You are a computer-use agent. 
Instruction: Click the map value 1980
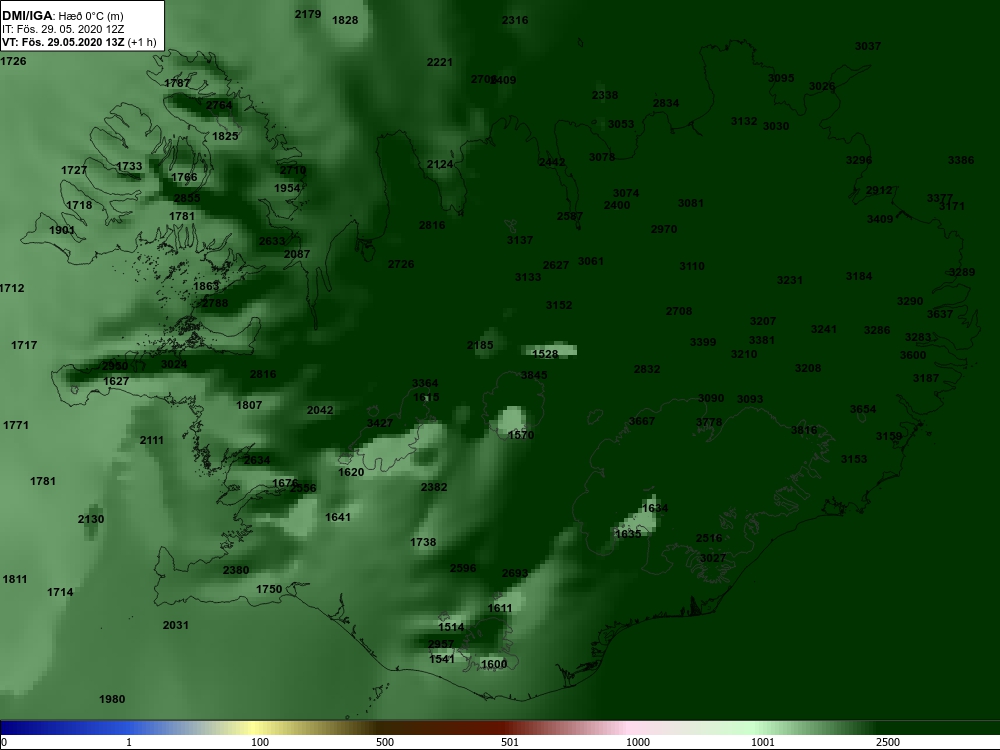click(x=112, y=700)
